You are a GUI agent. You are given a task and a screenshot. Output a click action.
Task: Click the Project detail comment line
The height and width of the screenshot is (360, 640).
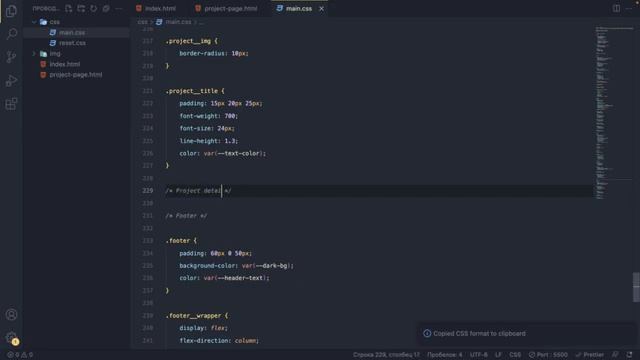(198, 191)
